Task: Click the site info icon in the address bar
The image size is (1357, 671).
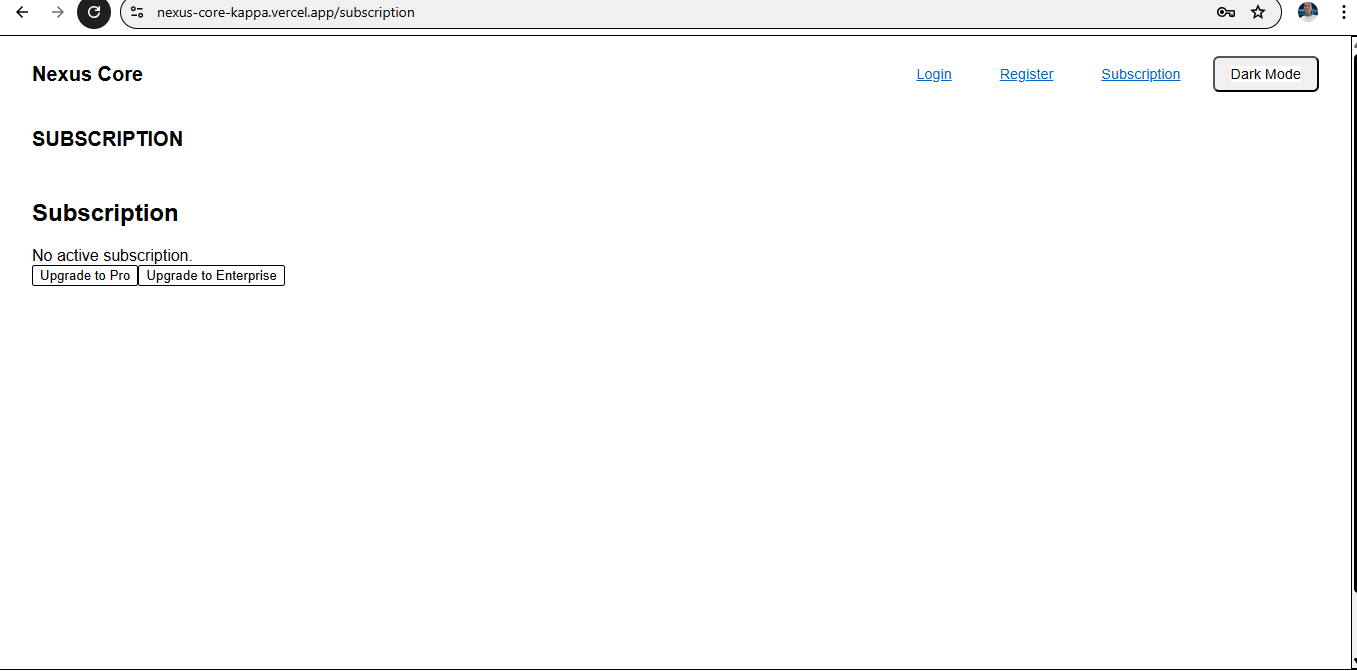Action: [135, 13]
